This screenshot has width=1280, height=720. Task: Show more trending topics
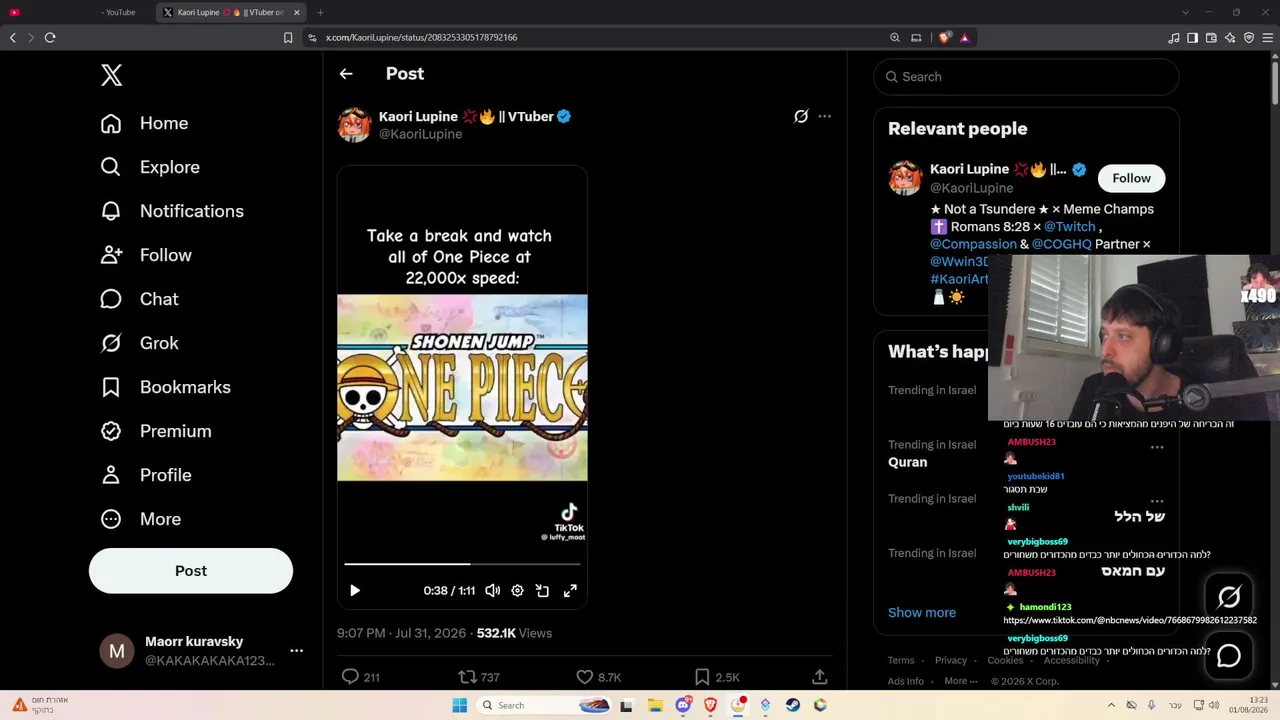(x=922, y=612)
